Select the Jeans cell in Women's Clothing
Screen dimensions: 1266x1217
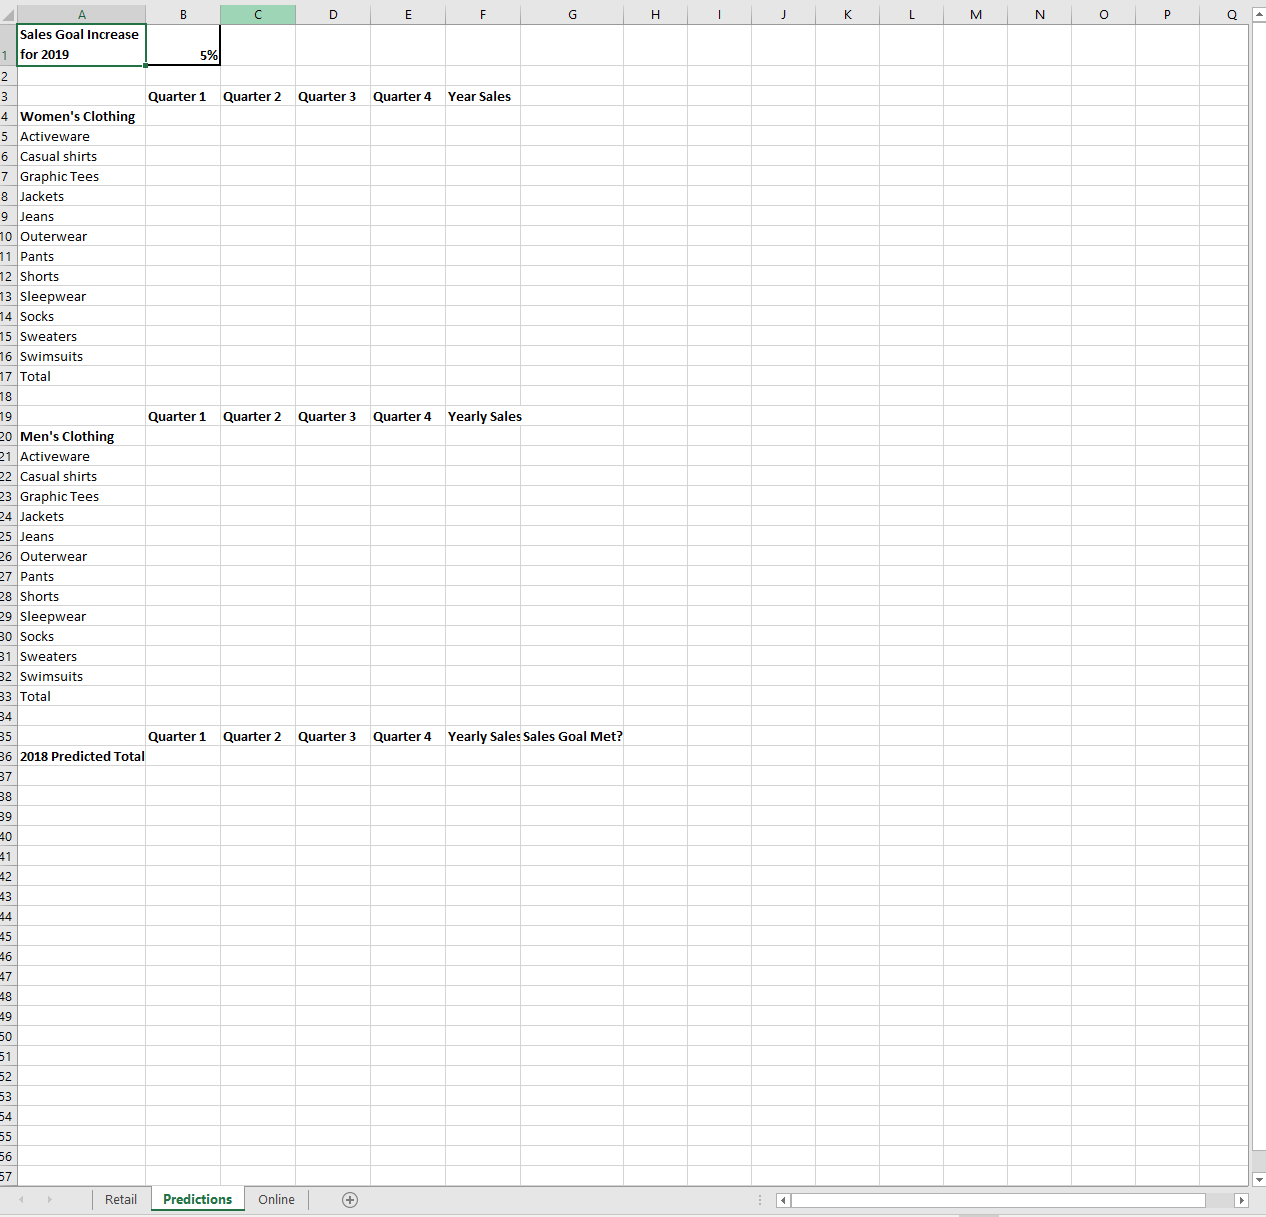point(81,216)
